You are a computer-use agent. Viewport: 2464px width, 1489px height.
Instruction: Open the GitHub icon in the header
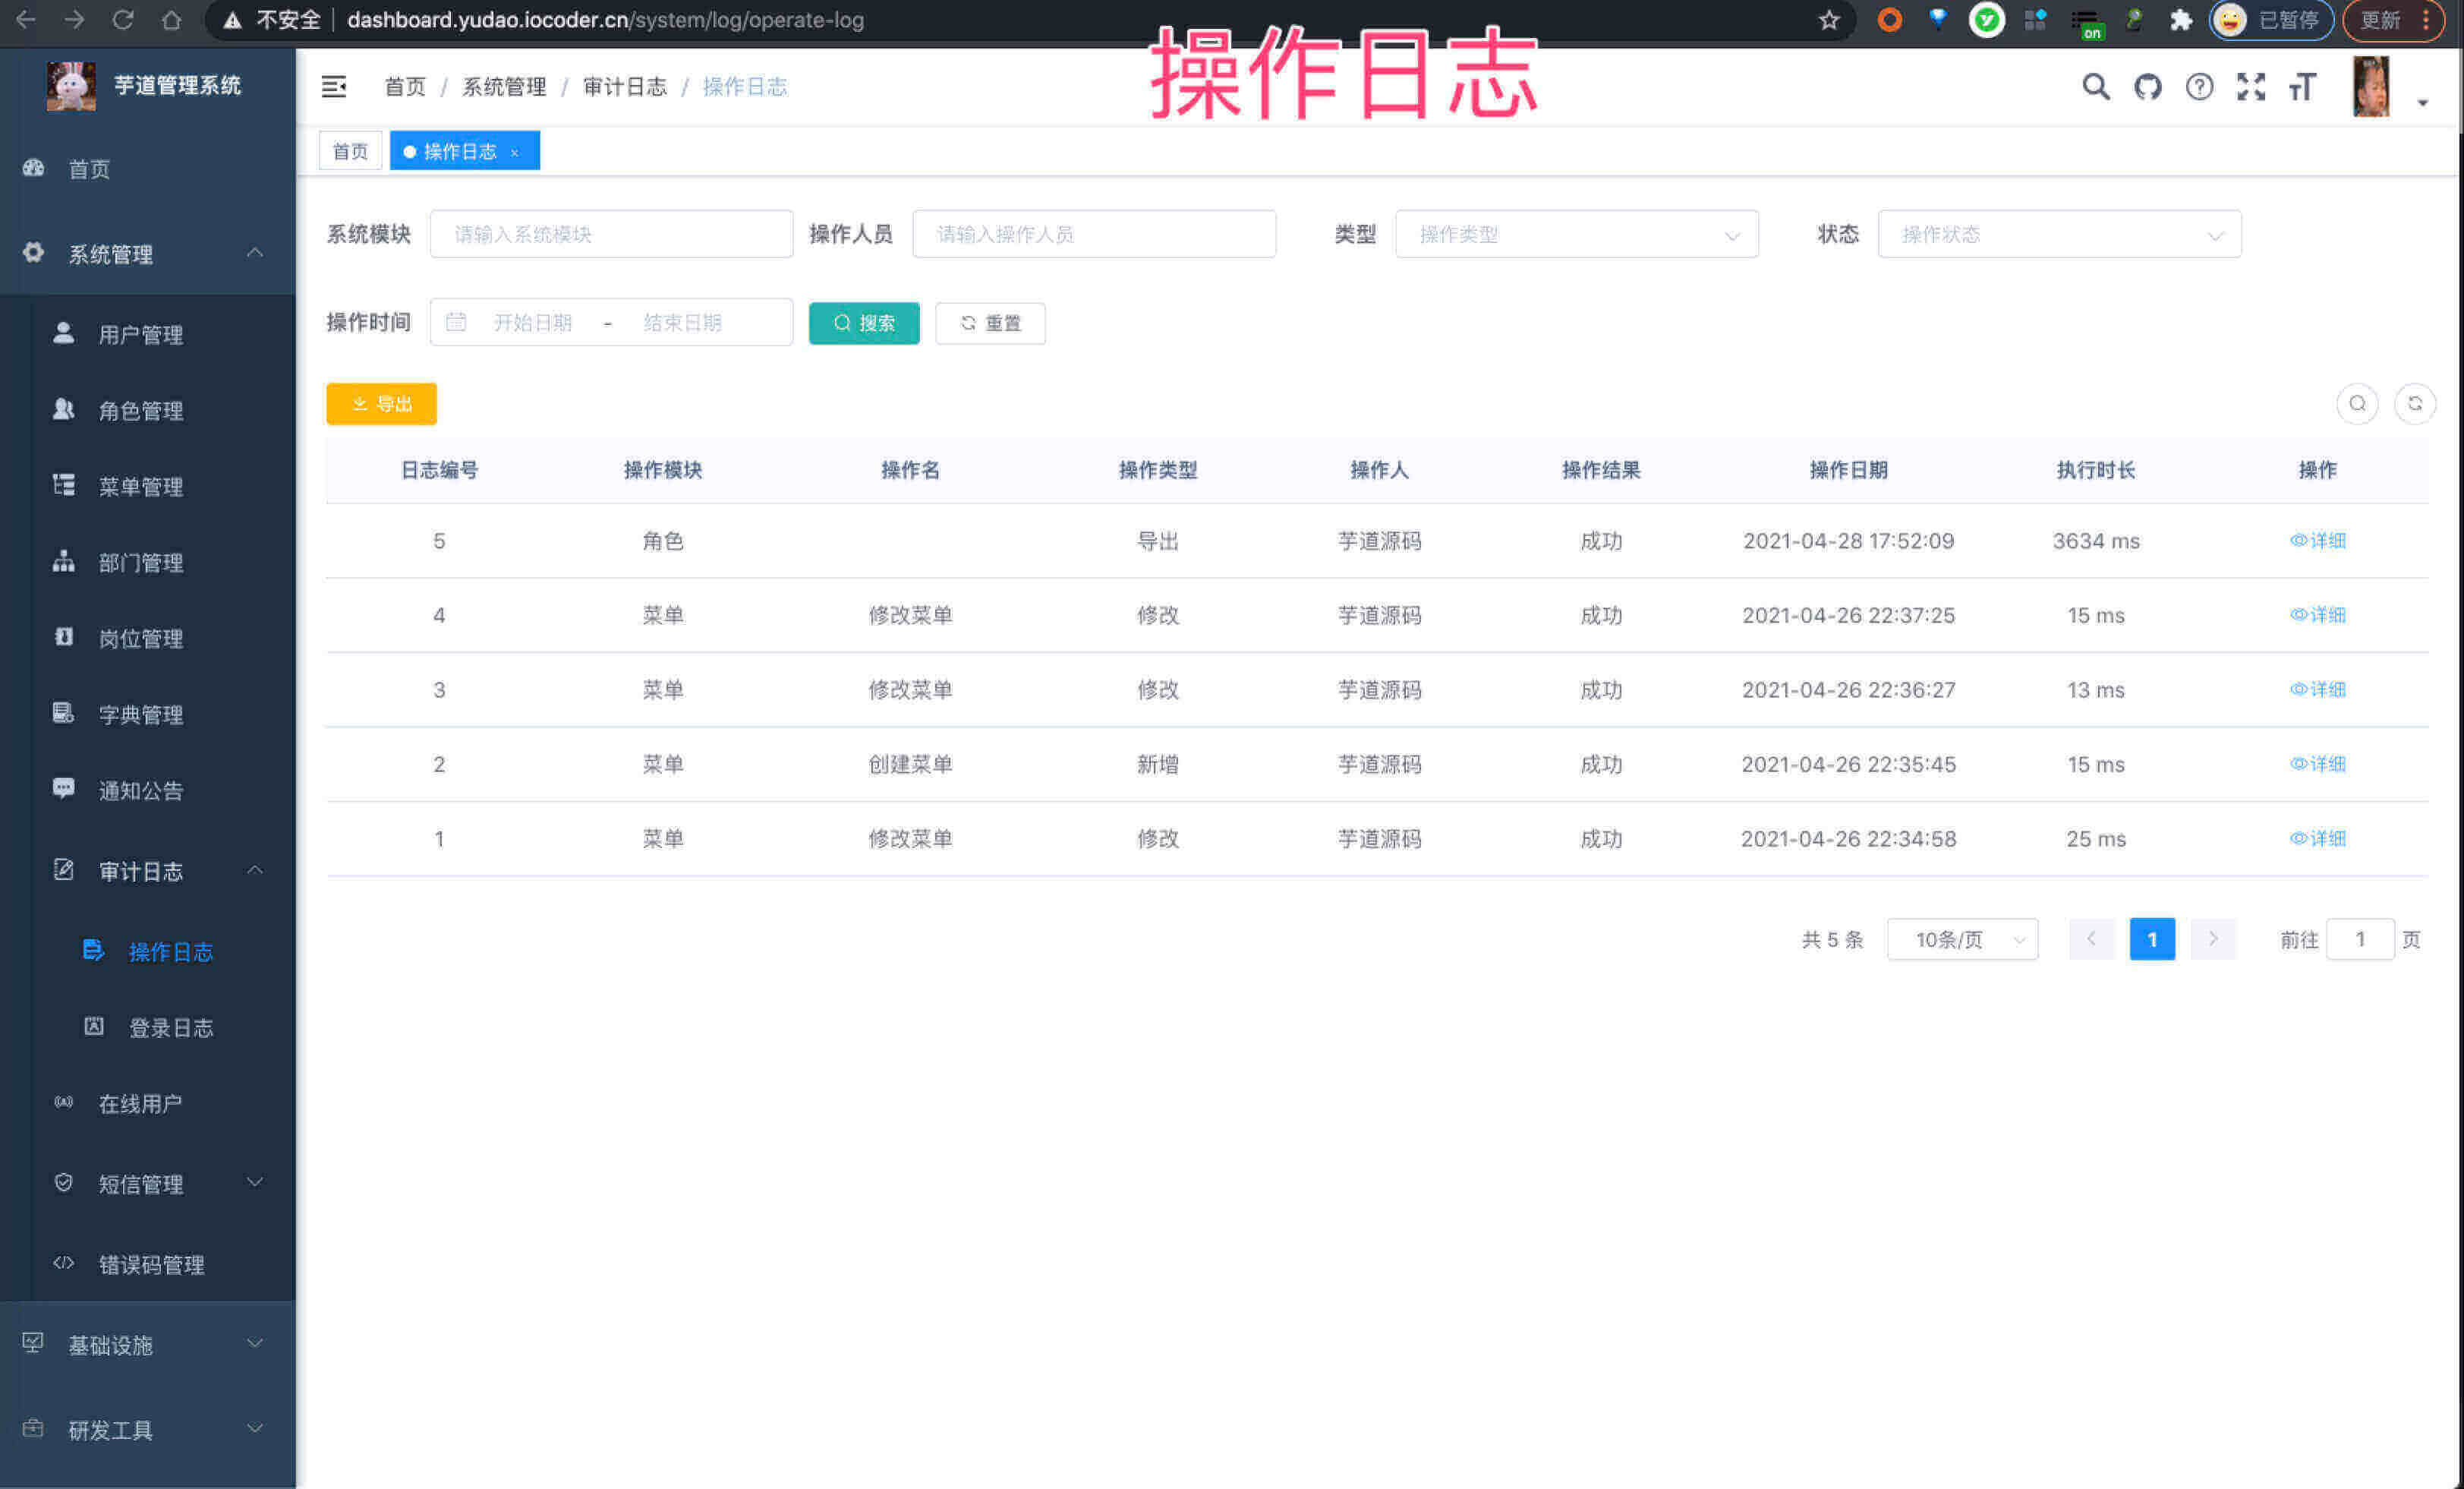coord(2147,87)
